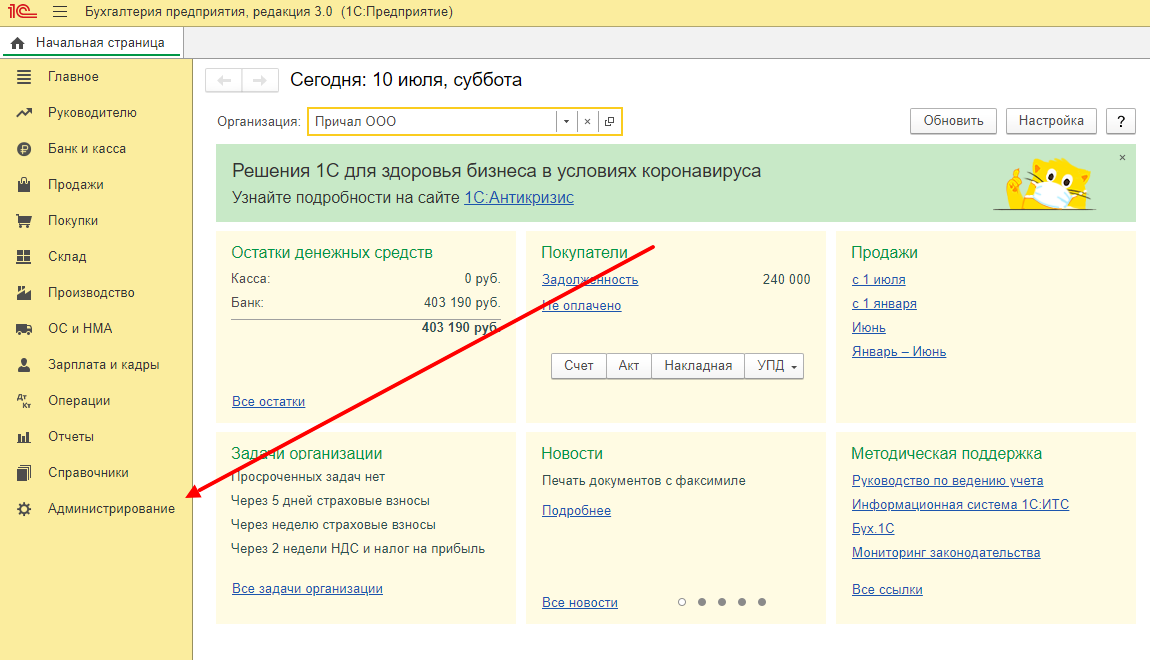Open the Все новости link

click(x=579, y=603)
